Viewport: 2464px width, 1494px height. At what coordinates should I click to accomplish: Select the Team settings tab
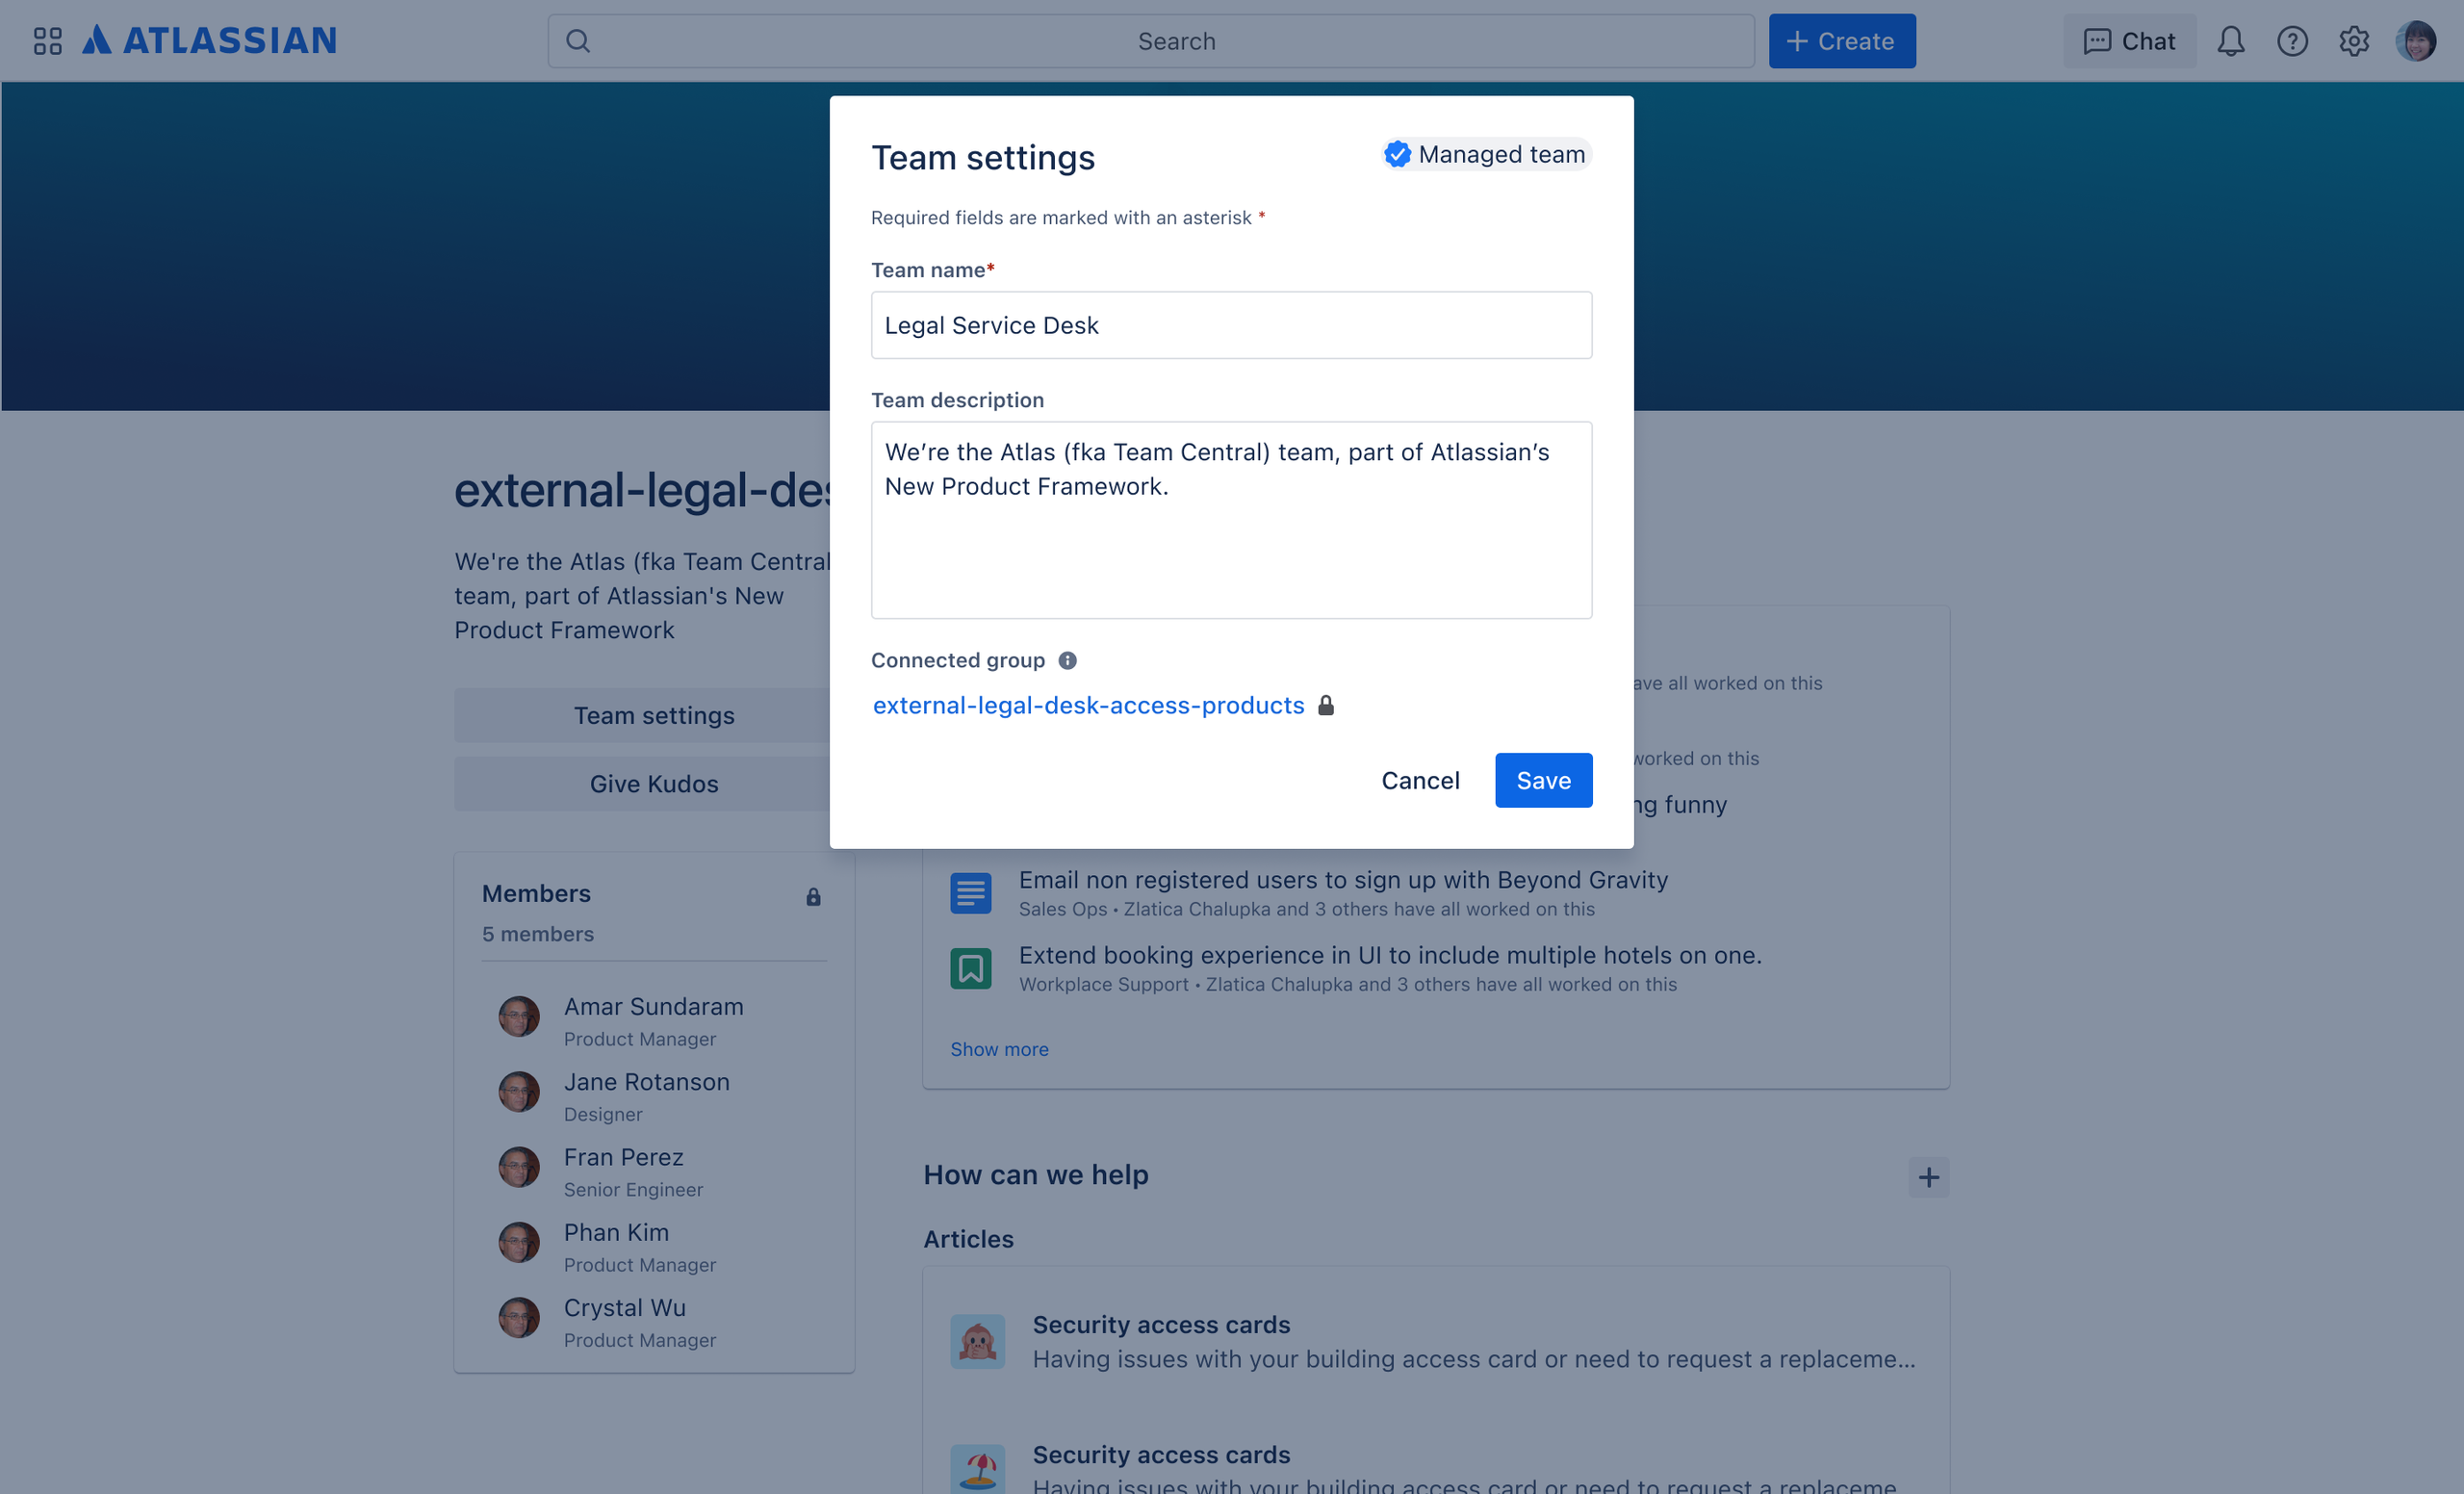(654, 715)
